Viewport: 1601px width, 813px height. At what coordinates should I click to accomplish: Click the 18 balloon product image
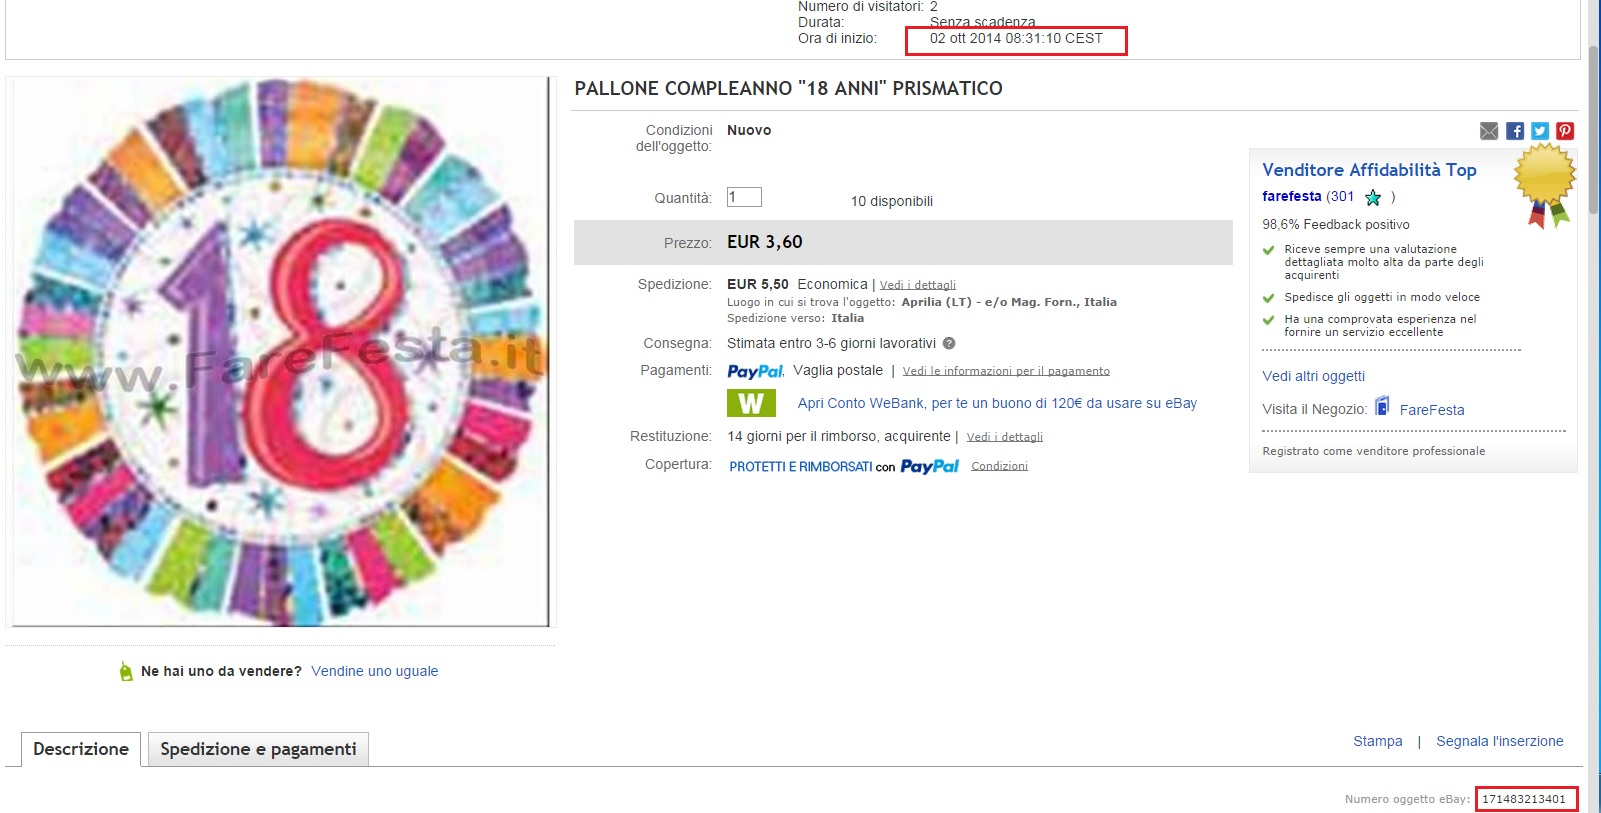pyautogui.click(x=279, y=352)
